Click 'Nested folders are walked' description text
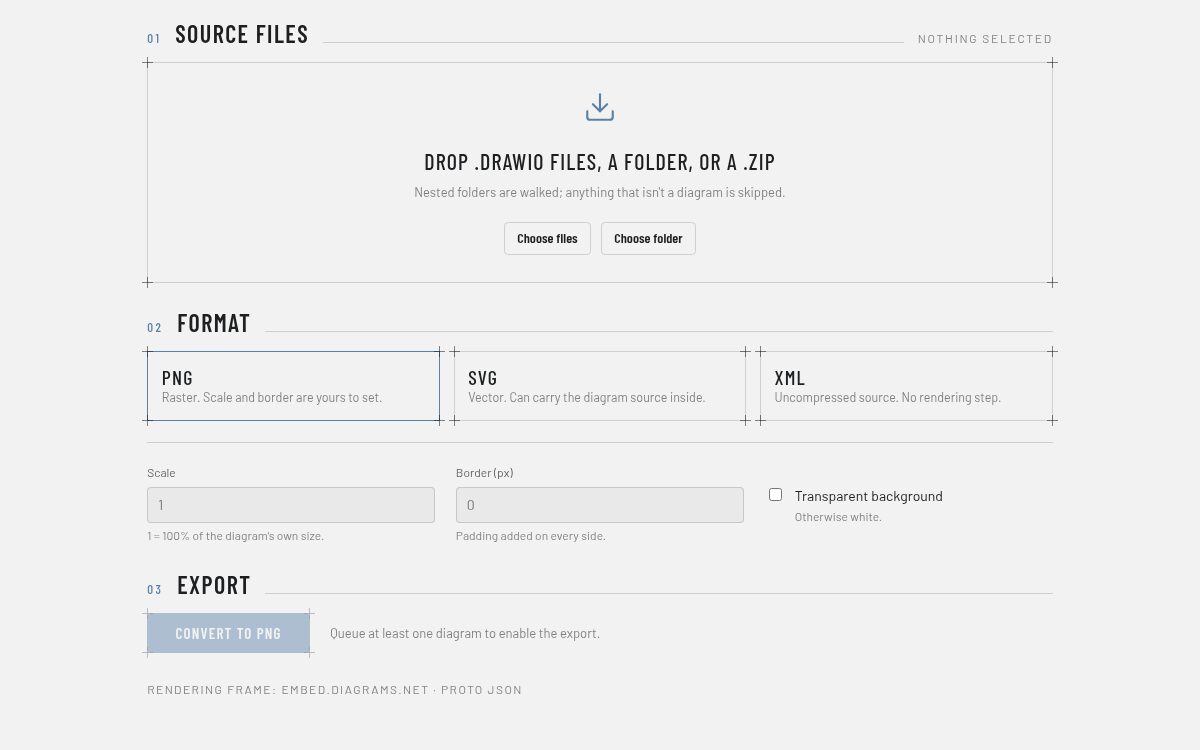Image resolution: width=1200 pixels, height=750 pixels. (600, 192)
